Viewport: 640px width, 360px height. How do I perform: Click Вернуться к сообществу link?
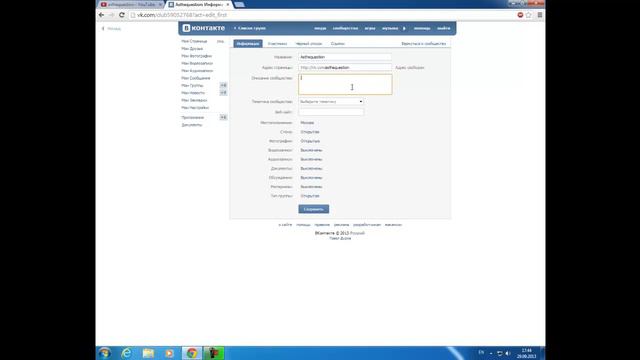(x=423, y=44)
